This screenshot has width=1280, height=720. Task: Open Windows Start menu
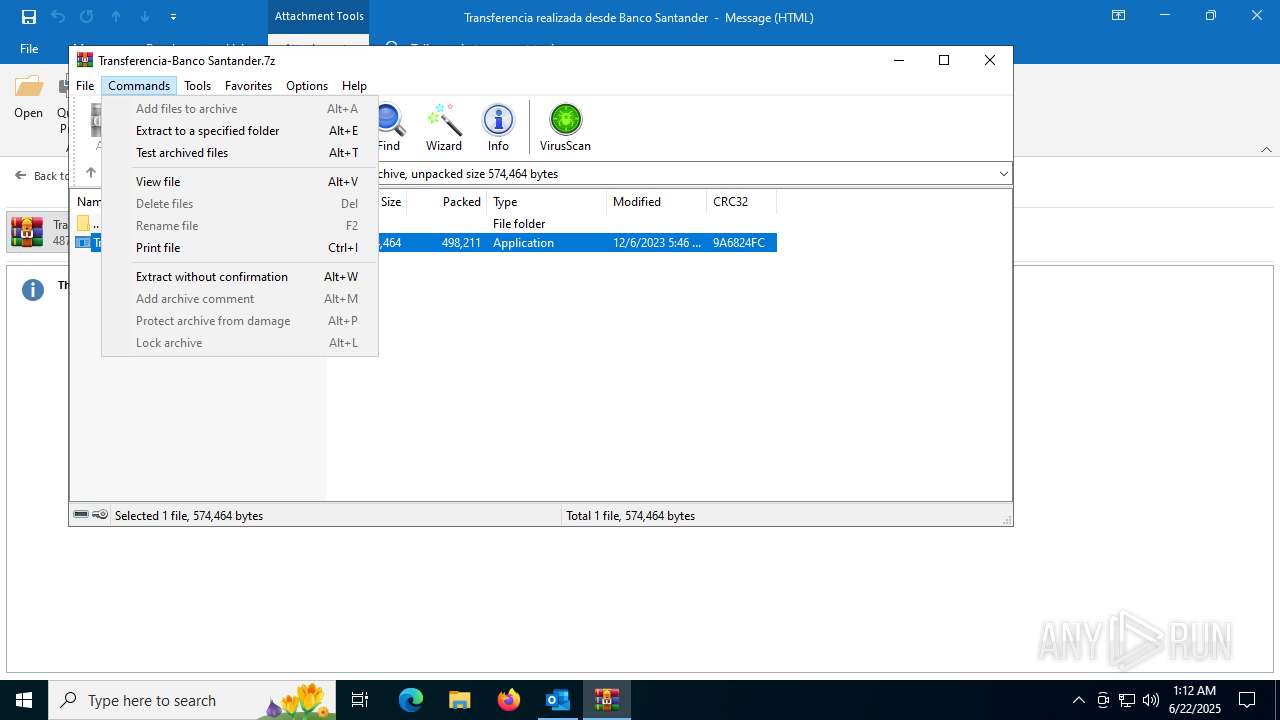[24, 700]
